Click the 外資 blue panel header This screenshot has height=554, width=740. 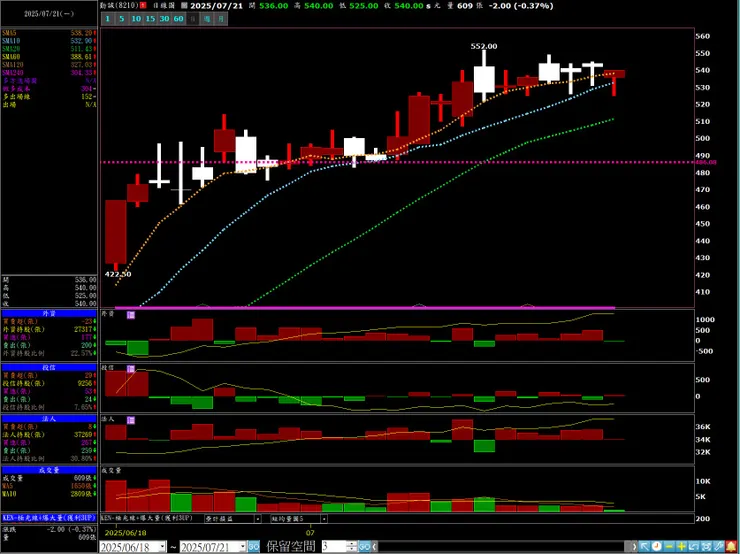pyautogui.click(x=49, y=313)
